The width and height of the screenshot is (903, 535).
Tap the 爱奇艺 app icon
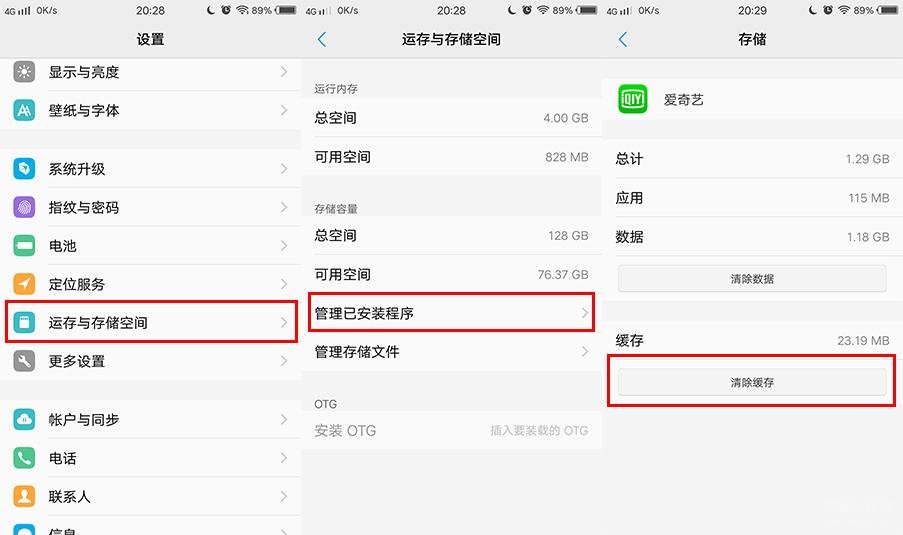pyautogui.click(x=633, y=99)
